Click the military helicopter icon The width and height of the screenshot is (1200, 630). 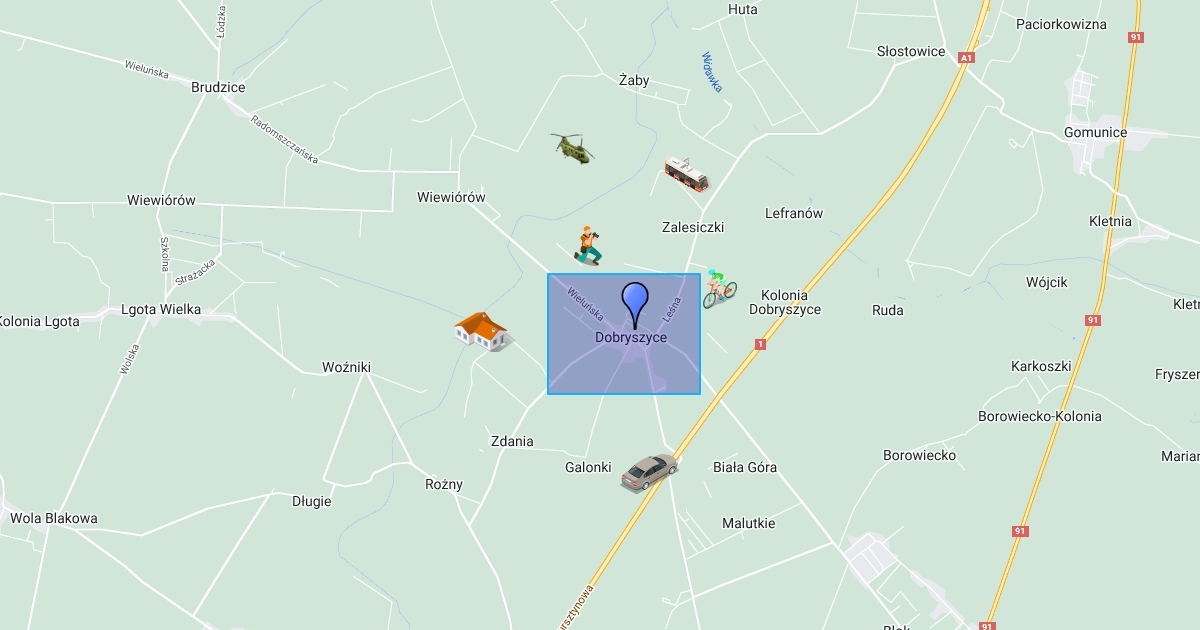(x=572, y=148)
